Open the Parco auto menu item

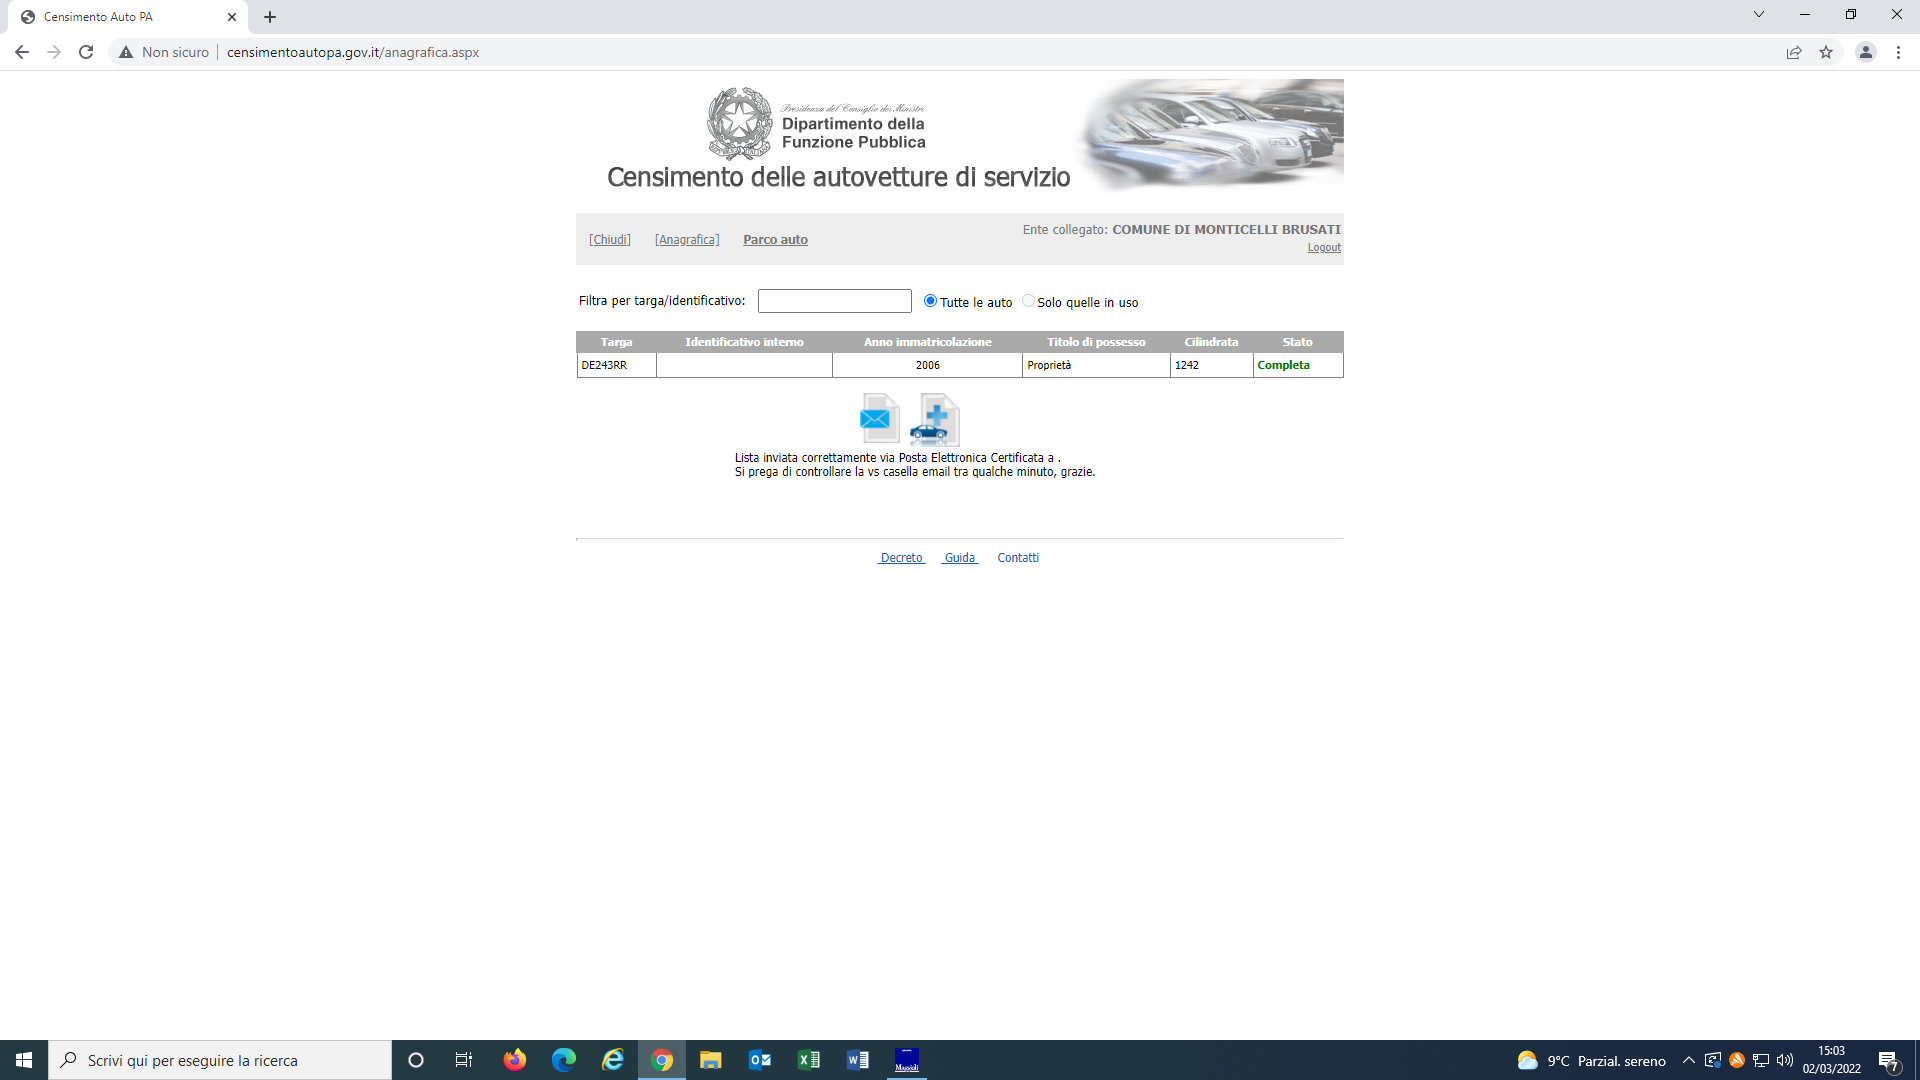[775, 240]
